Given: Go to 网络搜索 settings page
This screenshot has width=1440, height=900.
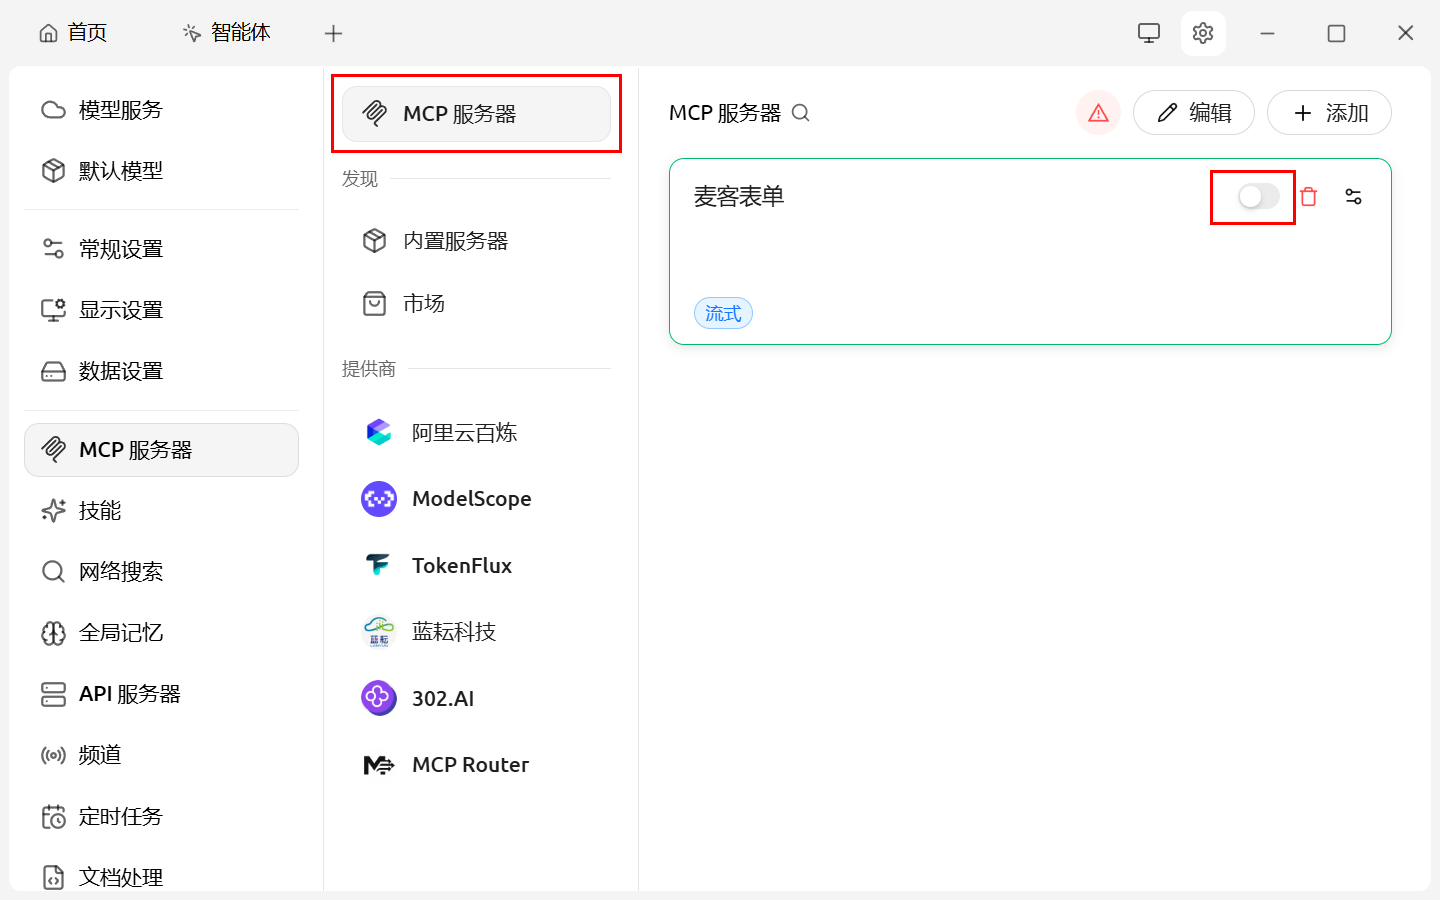Looking at the screenshot, I should click(x=120, y=572).
